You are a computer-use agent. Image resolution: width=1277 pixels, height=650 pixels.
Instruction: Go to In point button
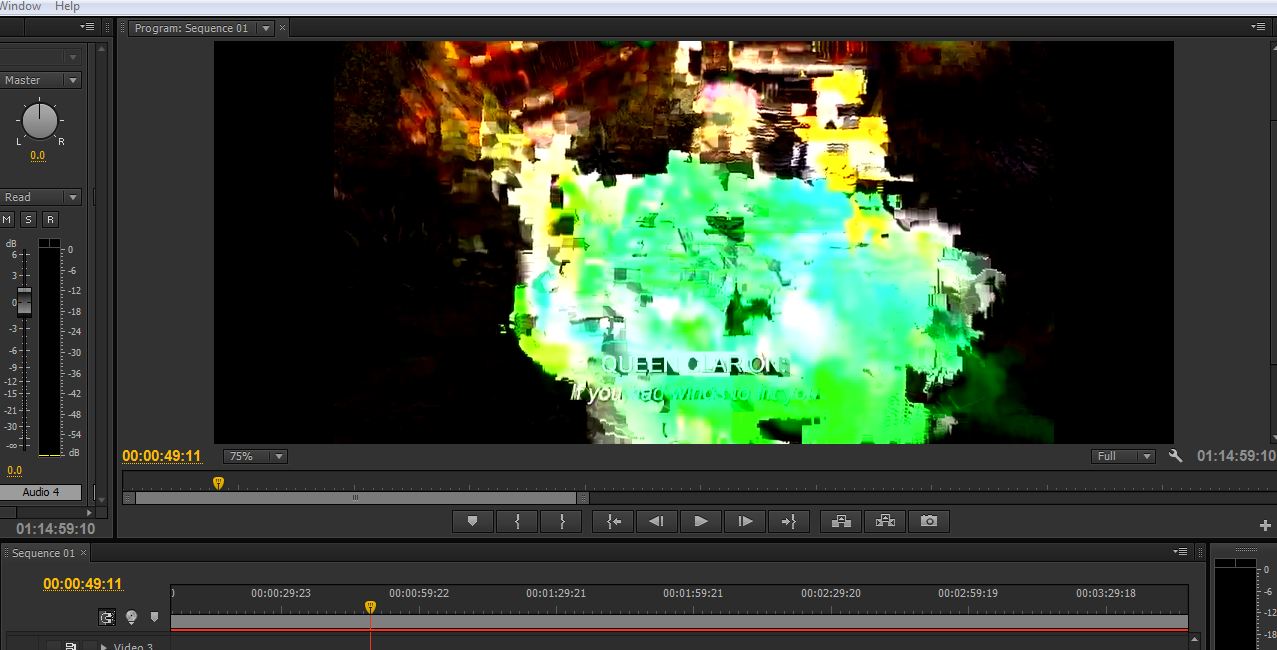tap(613, 521)
